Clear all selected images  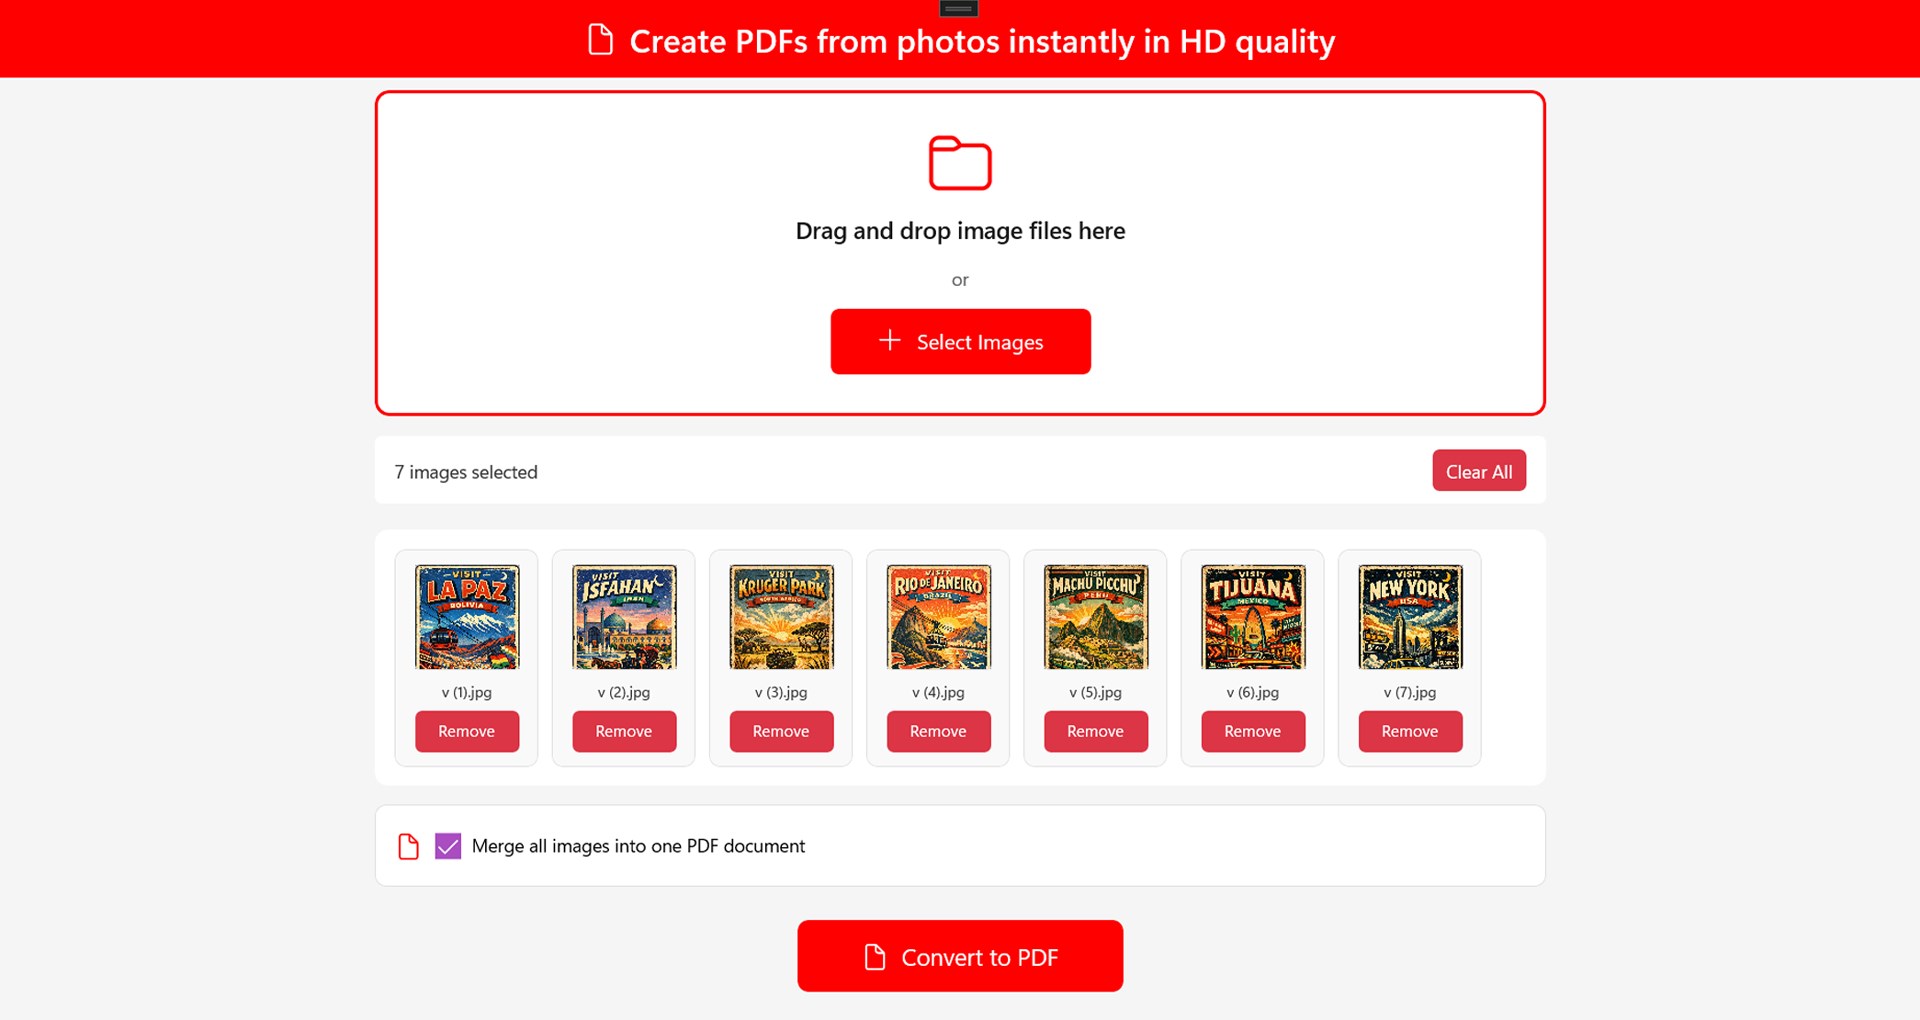click(x=1479, y=471)
